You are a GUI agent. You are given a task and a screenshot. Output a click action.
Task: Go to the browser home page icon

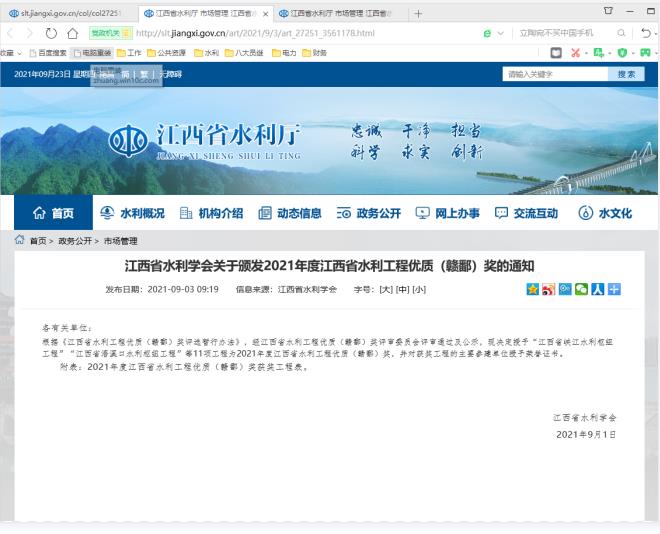pos(73,33)
